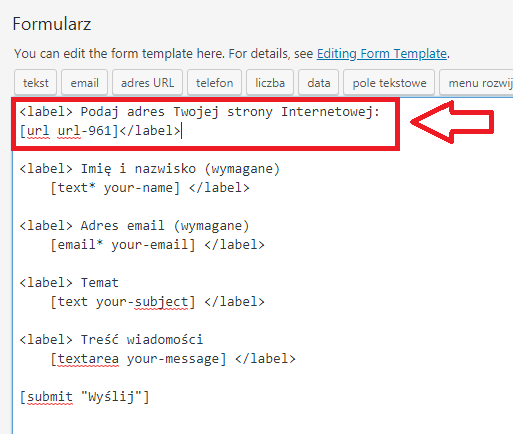Viewport: 513px width, 434px height.
Task: Click on the [url url-961] shortcode text
Action: [x=69, y=131]
